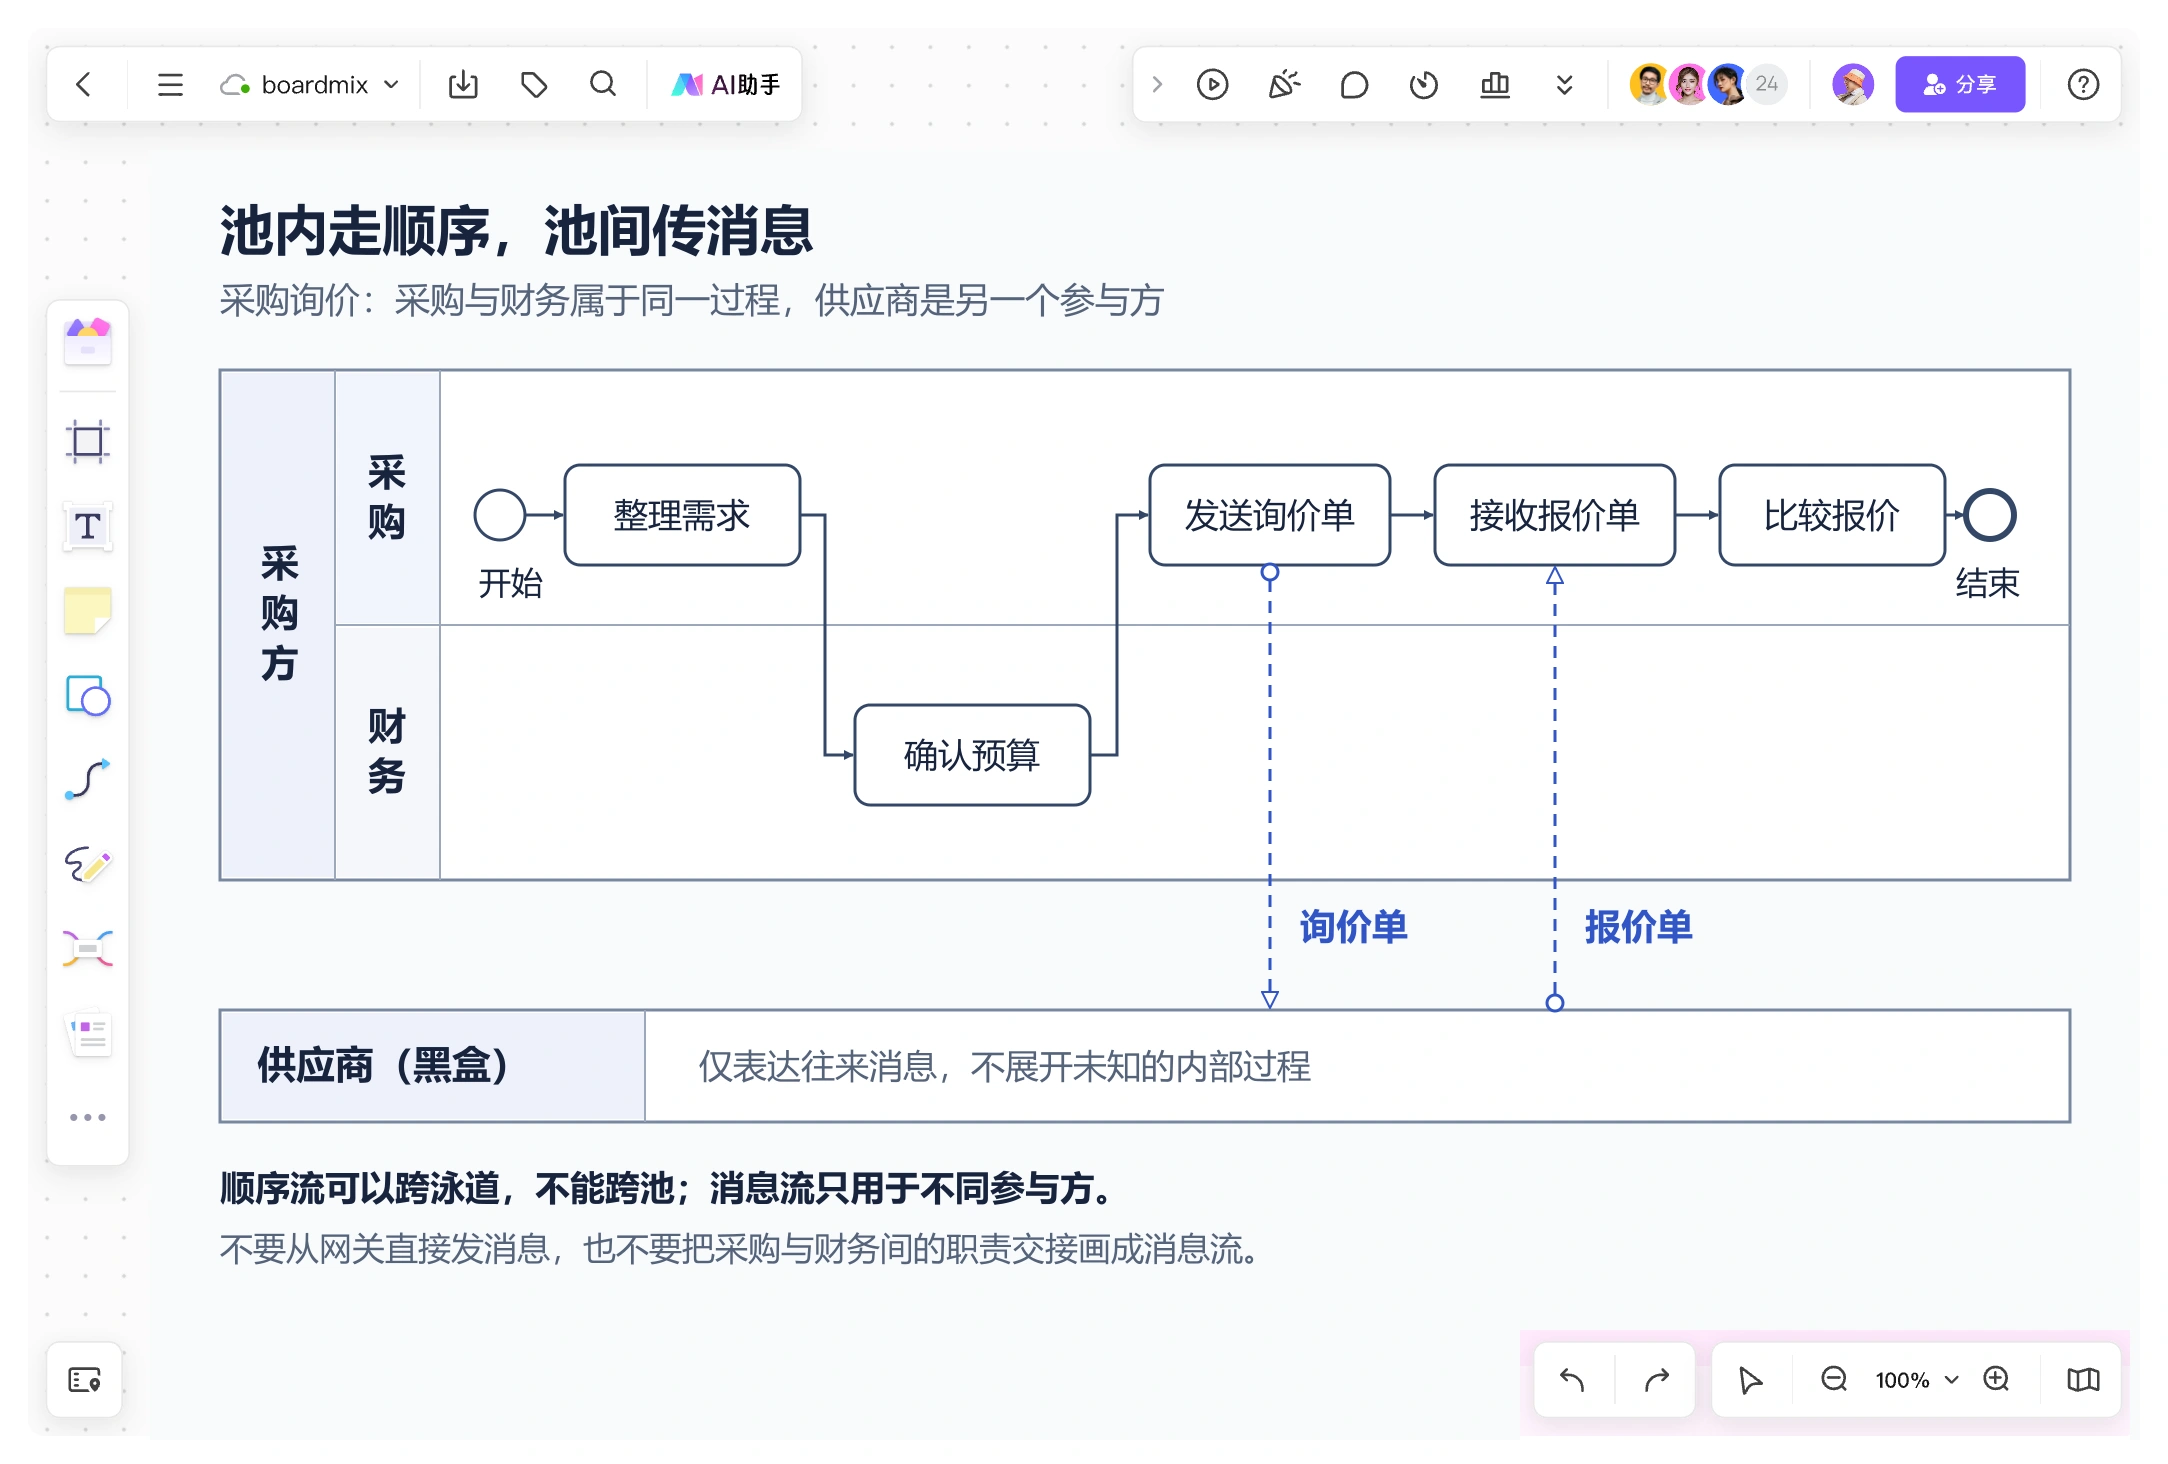The height and width of the screenshot is (1464, 2168).
Task: Click the 开始 start event circle
Action: [500, 515]
